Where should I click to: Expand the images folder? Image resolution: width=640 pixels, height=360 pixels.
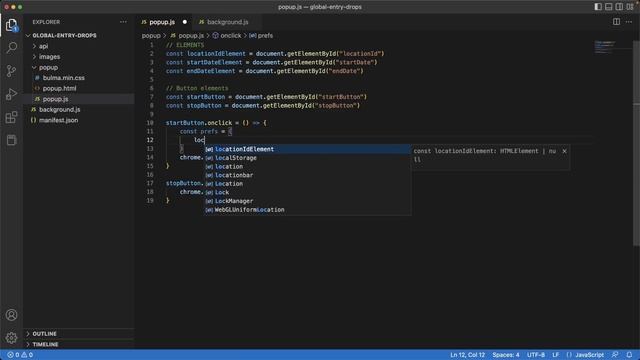pos(49,57)
